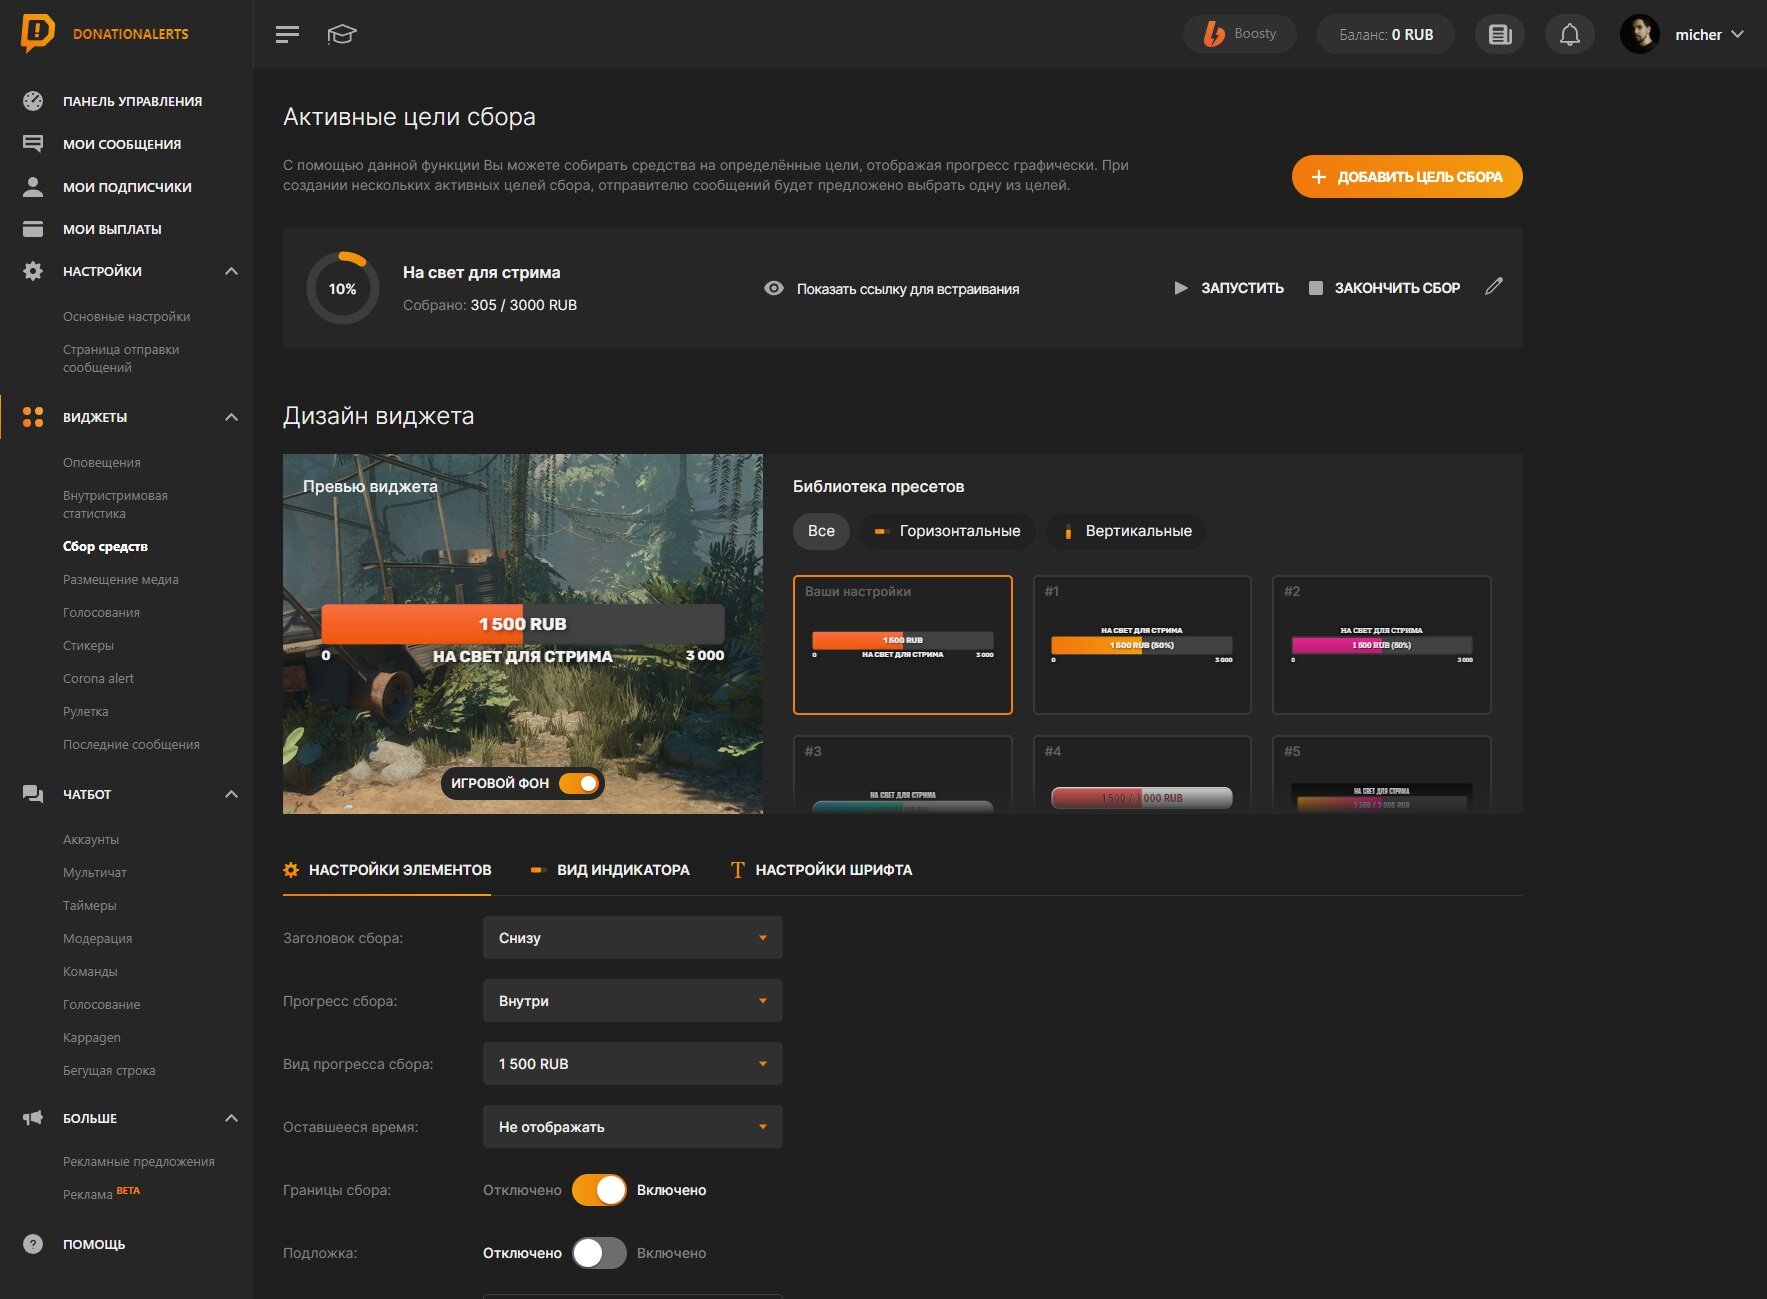Click the Добавить цель сбора button
Viewport: 1767px width, 1299px height.
(x=1407, y=177)
